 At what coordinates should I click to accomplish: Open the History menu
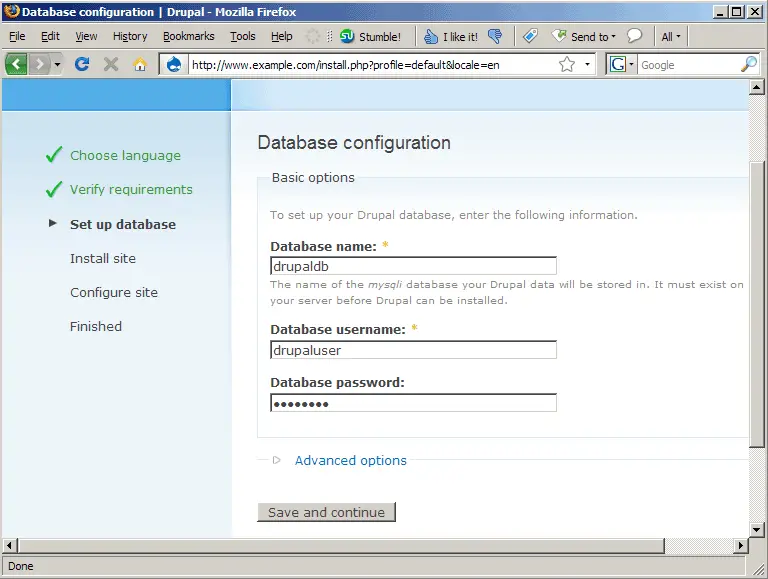pyautogui.click(x=130, y=36)
